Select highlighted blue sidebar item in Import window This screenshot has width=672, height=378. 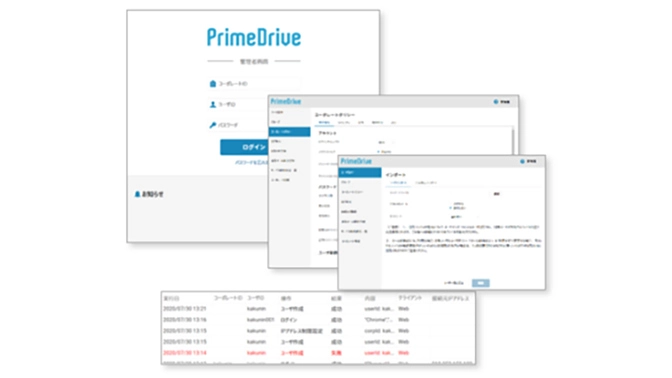(x=360, y=172)
